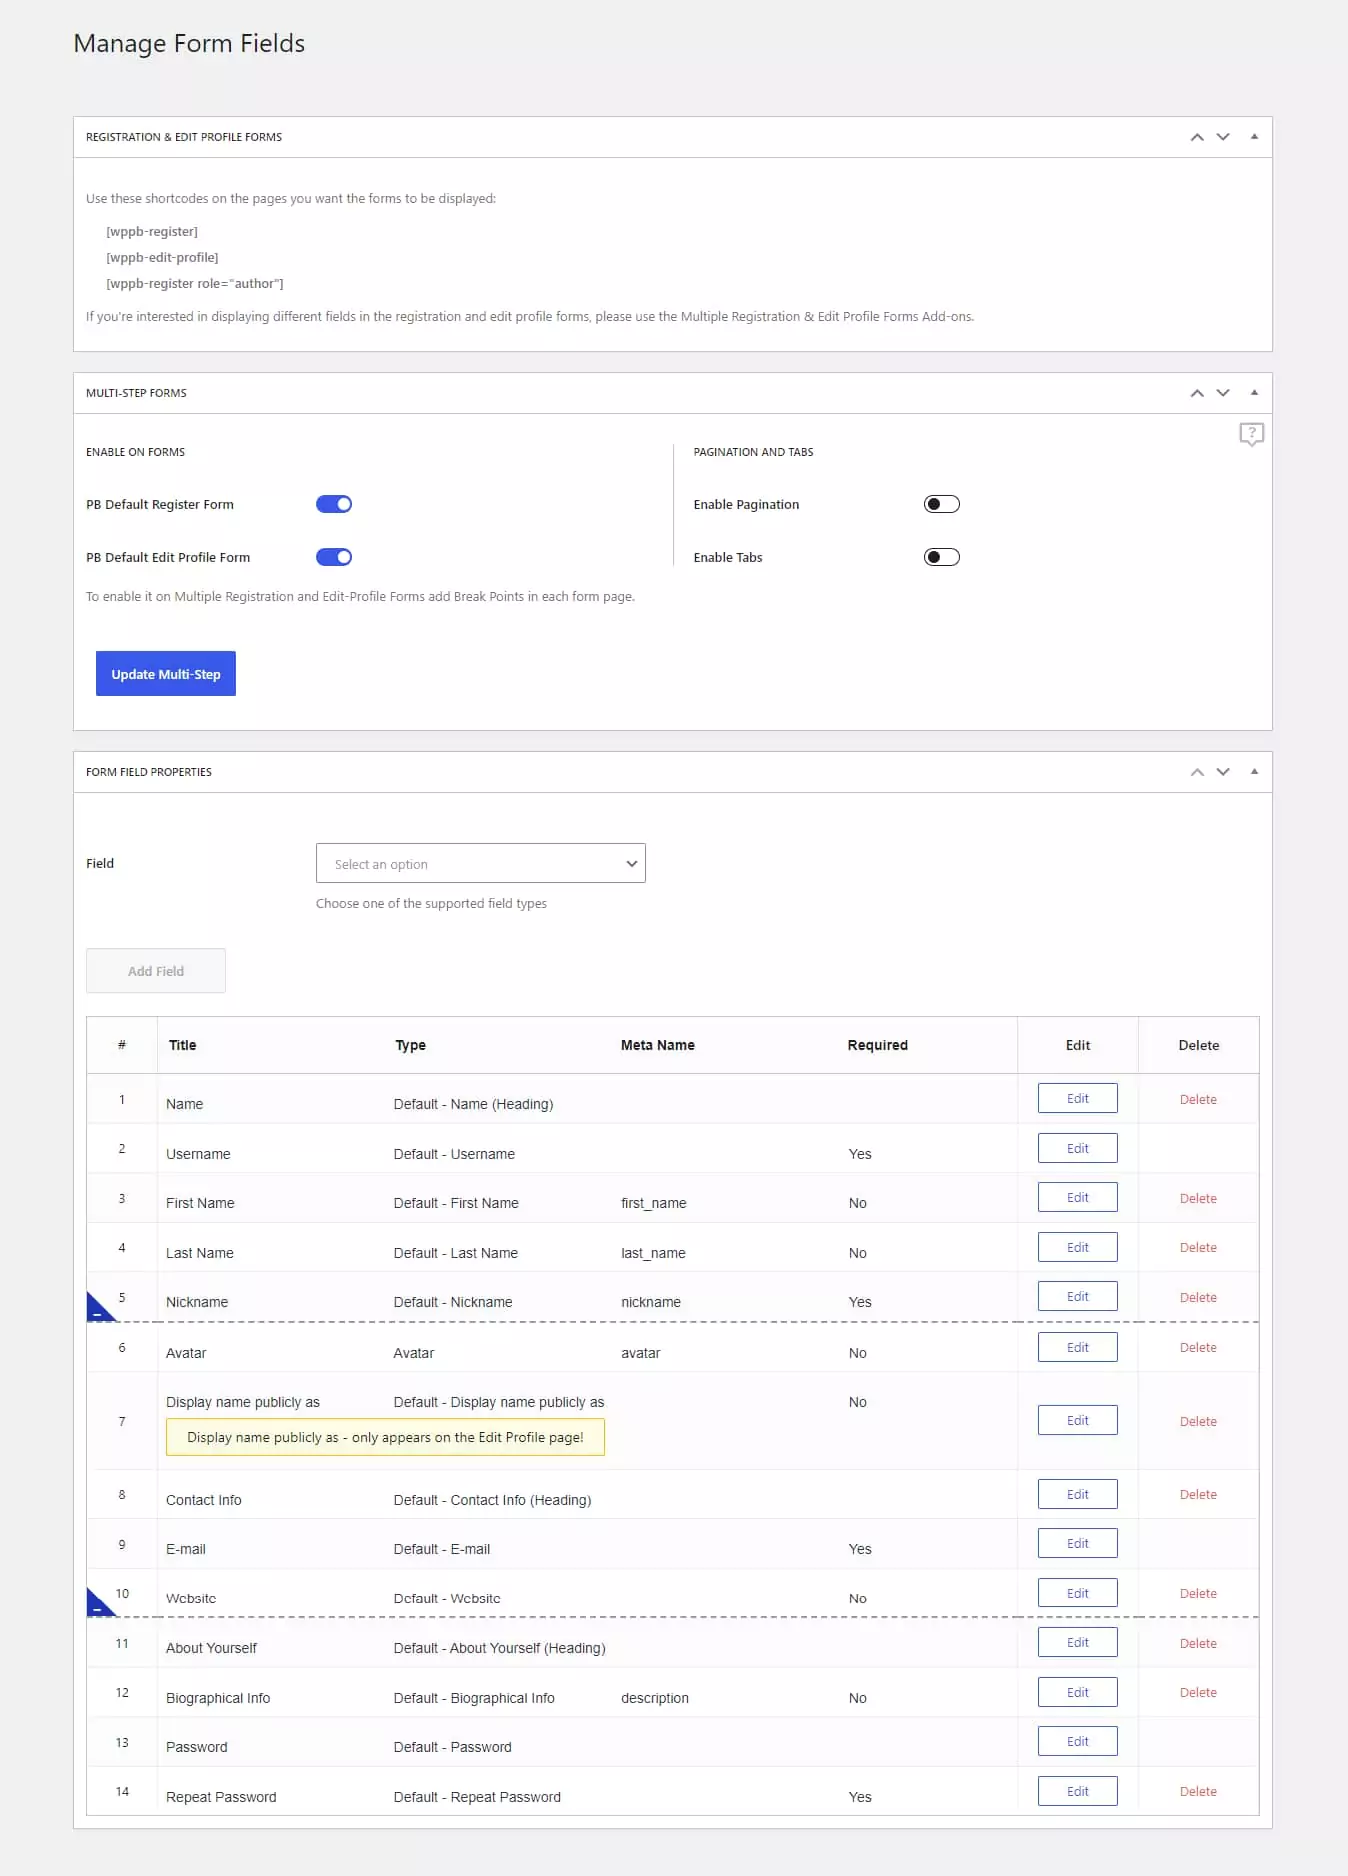Move Registration & Edit Profile Forms panel down
Image resolution: width=1348 pixels, height=1876 pixels.
(1223, 137)
